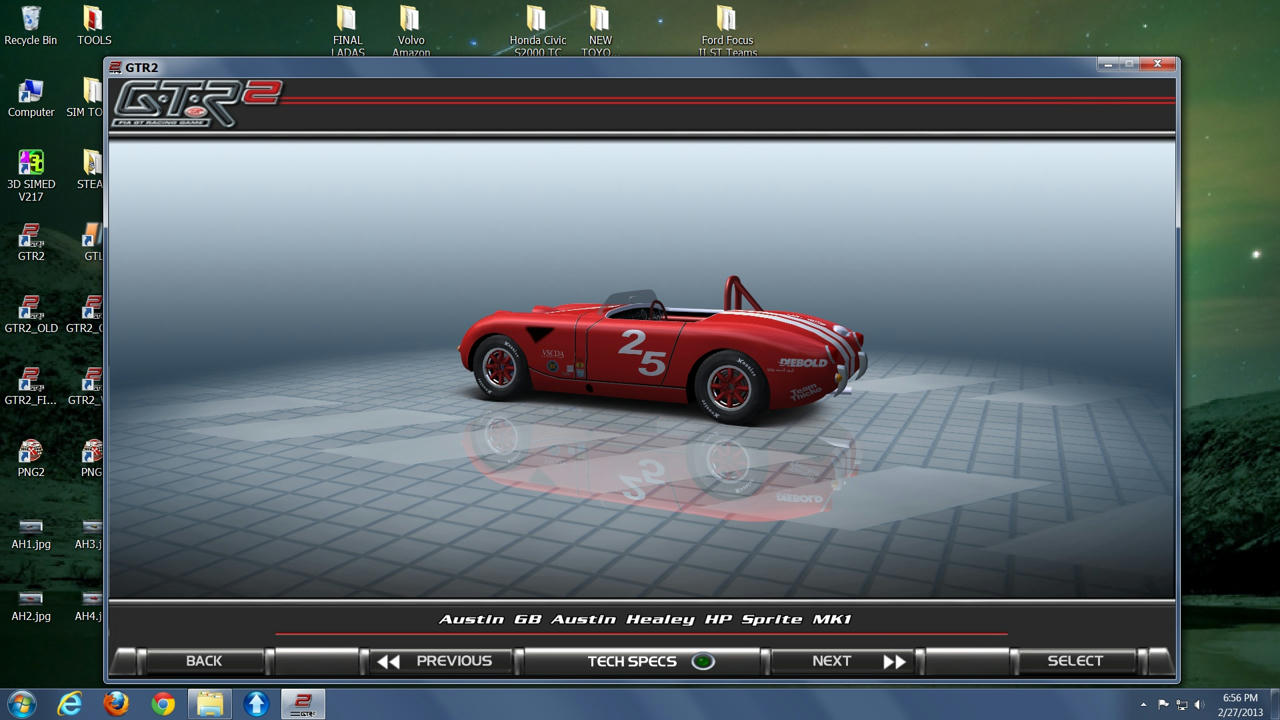The height and width of the screenshot is (720, 1280).
Task: Open the NEW TOYO desktop folder
Action: (599, 30)
